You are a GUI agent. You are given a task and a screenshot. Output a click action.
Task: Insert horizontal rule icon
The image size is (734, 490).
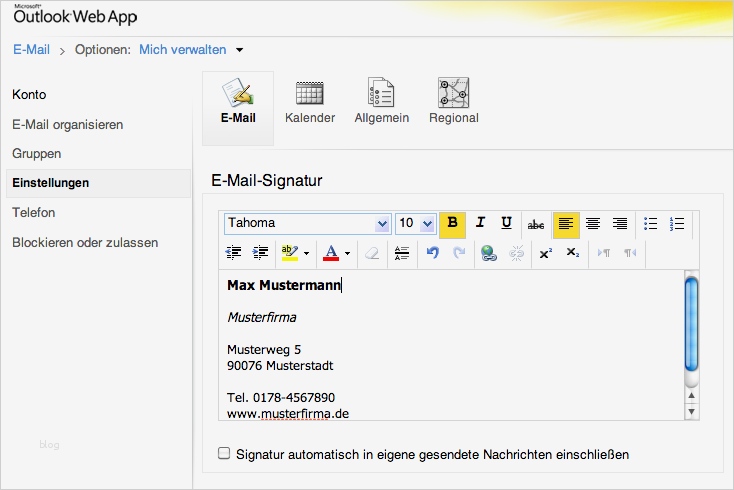[x=402, y=253]
